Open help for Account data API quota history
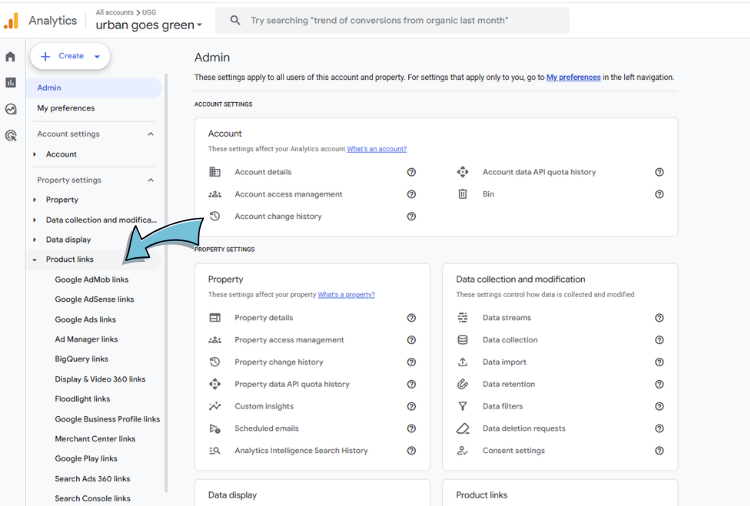 tap(659, 172)
